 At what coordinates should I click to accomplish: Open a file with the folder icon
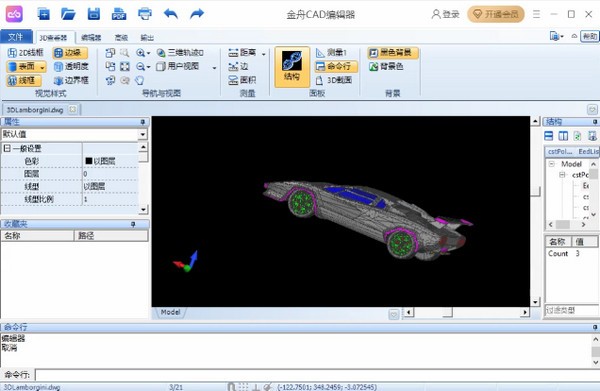[68, 14]
